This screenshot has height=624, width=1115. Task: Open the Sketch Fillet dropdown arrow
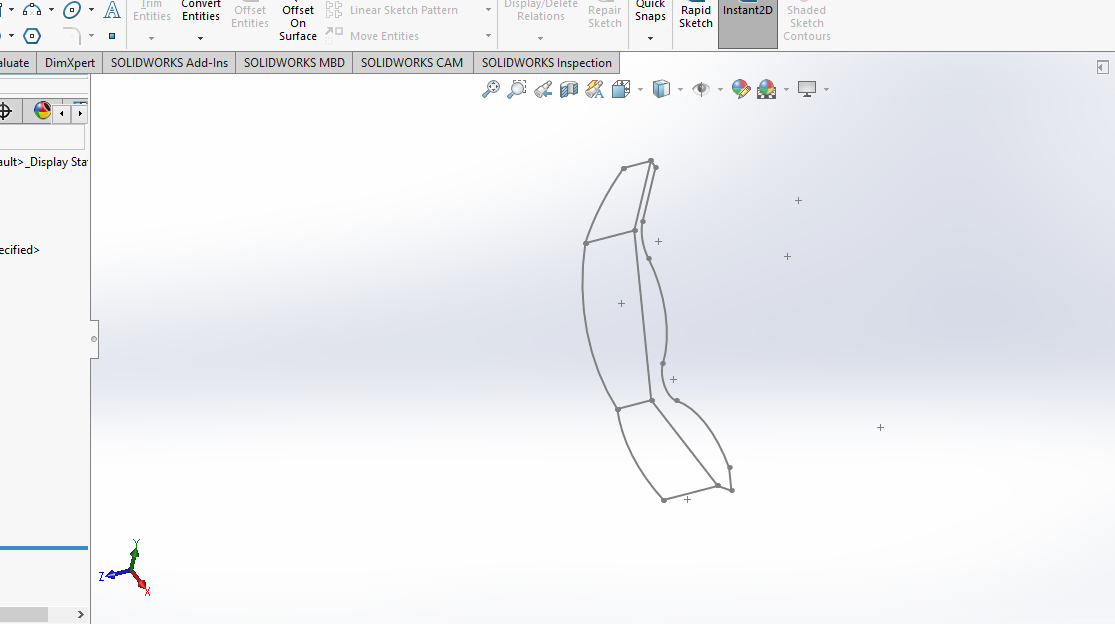point(91,36)
